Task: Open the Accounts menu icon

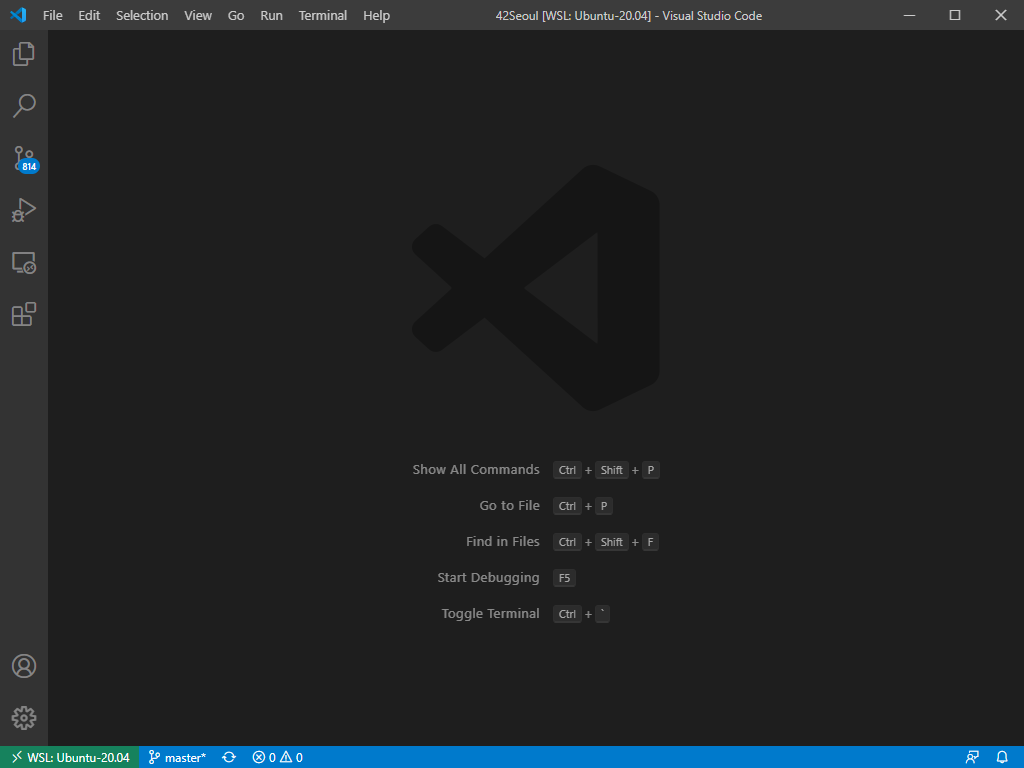Action: coord(24,666)
